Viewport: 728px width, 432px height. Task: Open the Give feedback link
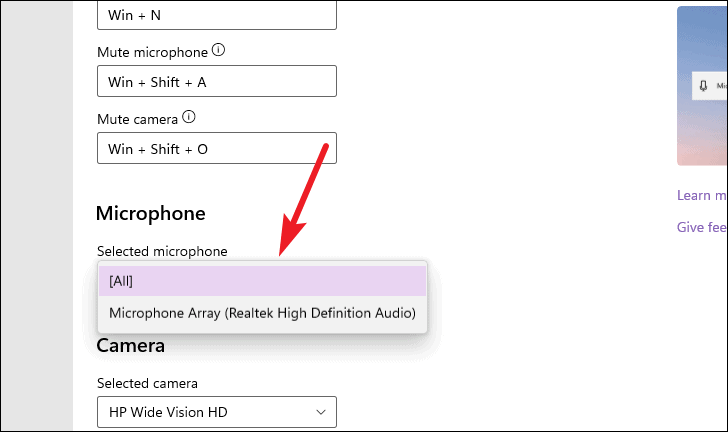(x=702, y=227)
